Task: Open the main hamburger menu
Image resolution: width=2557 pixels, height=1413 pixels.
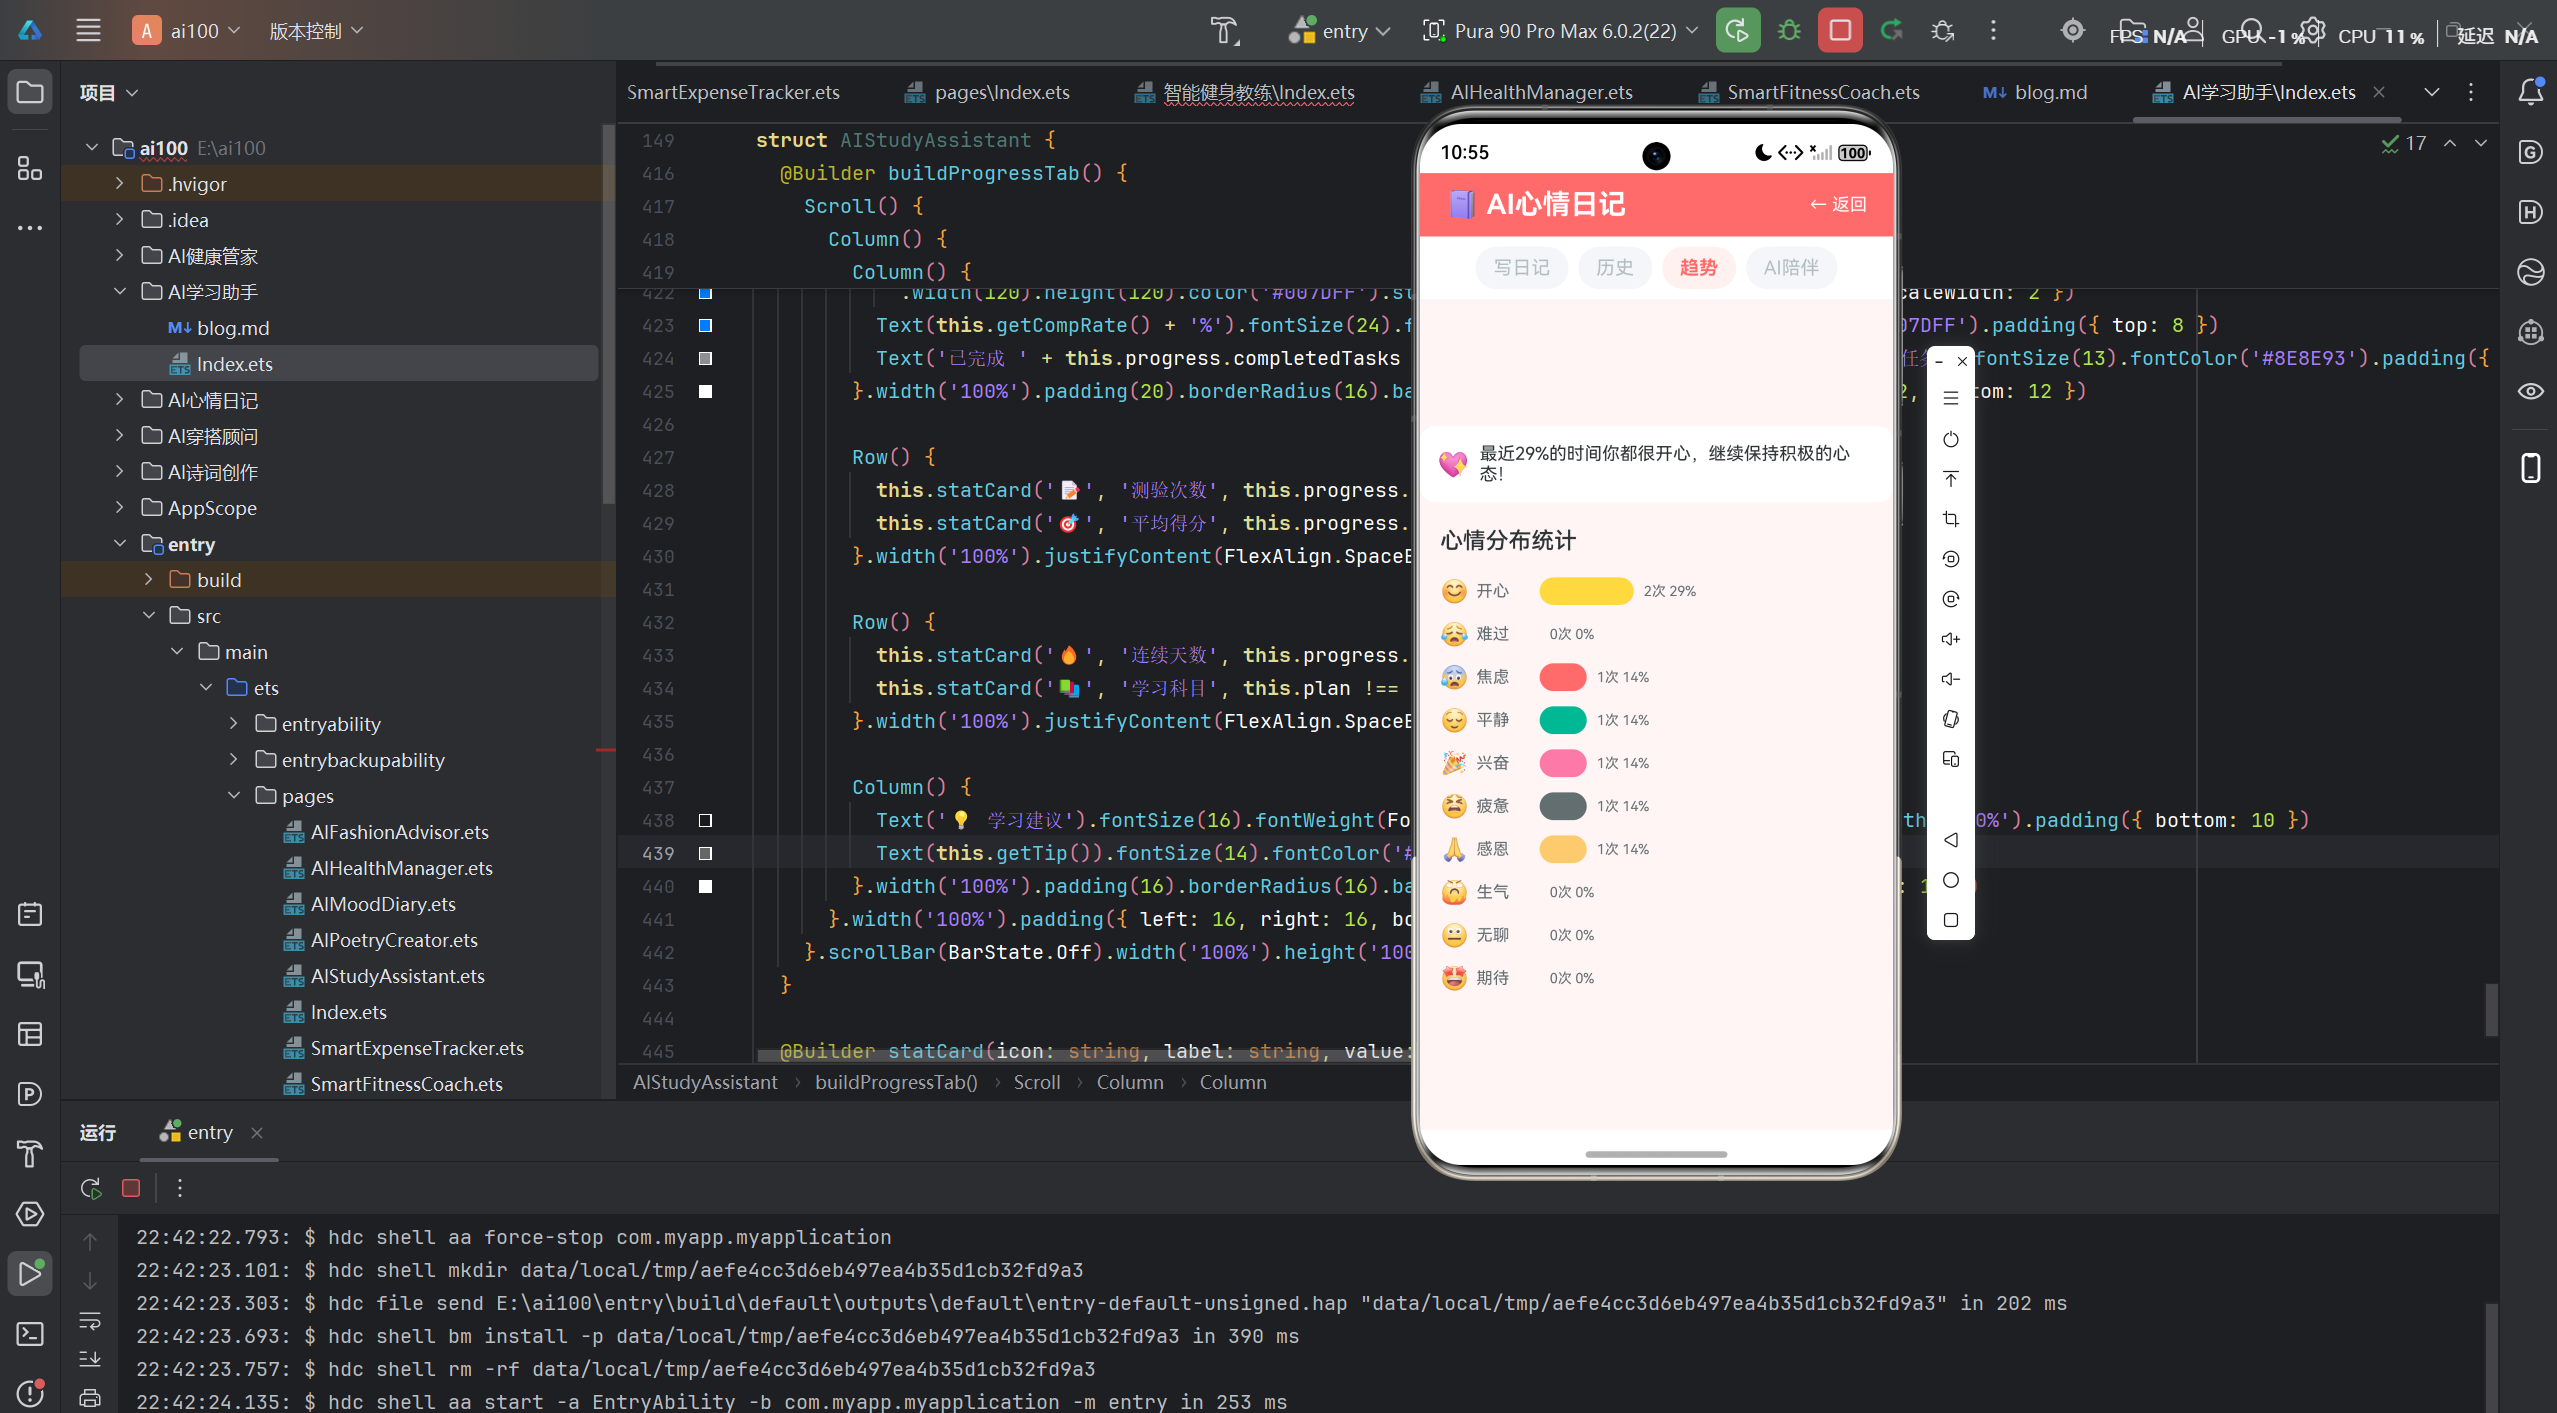Action: 88,31
